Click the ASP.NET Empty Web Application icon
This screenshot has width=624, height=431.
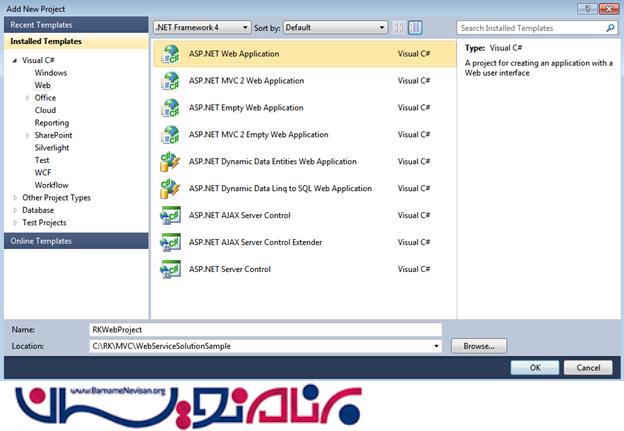(170, 108)
